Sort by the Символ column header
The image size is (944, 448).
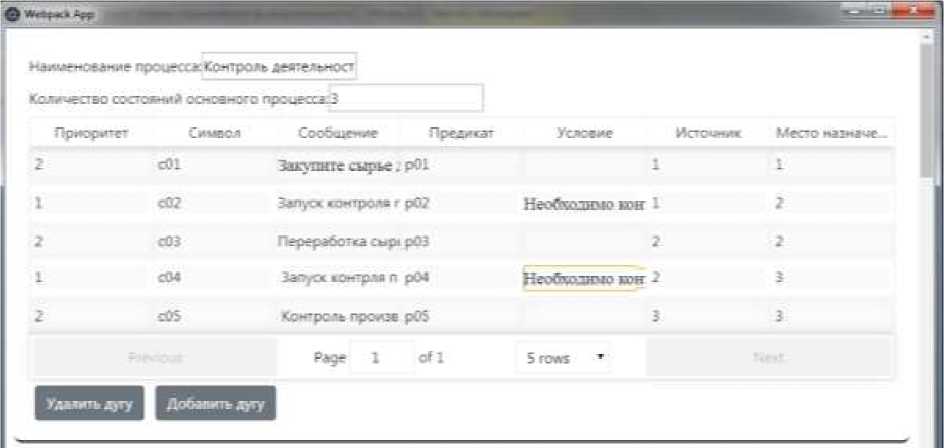click(x=214, y=133)
